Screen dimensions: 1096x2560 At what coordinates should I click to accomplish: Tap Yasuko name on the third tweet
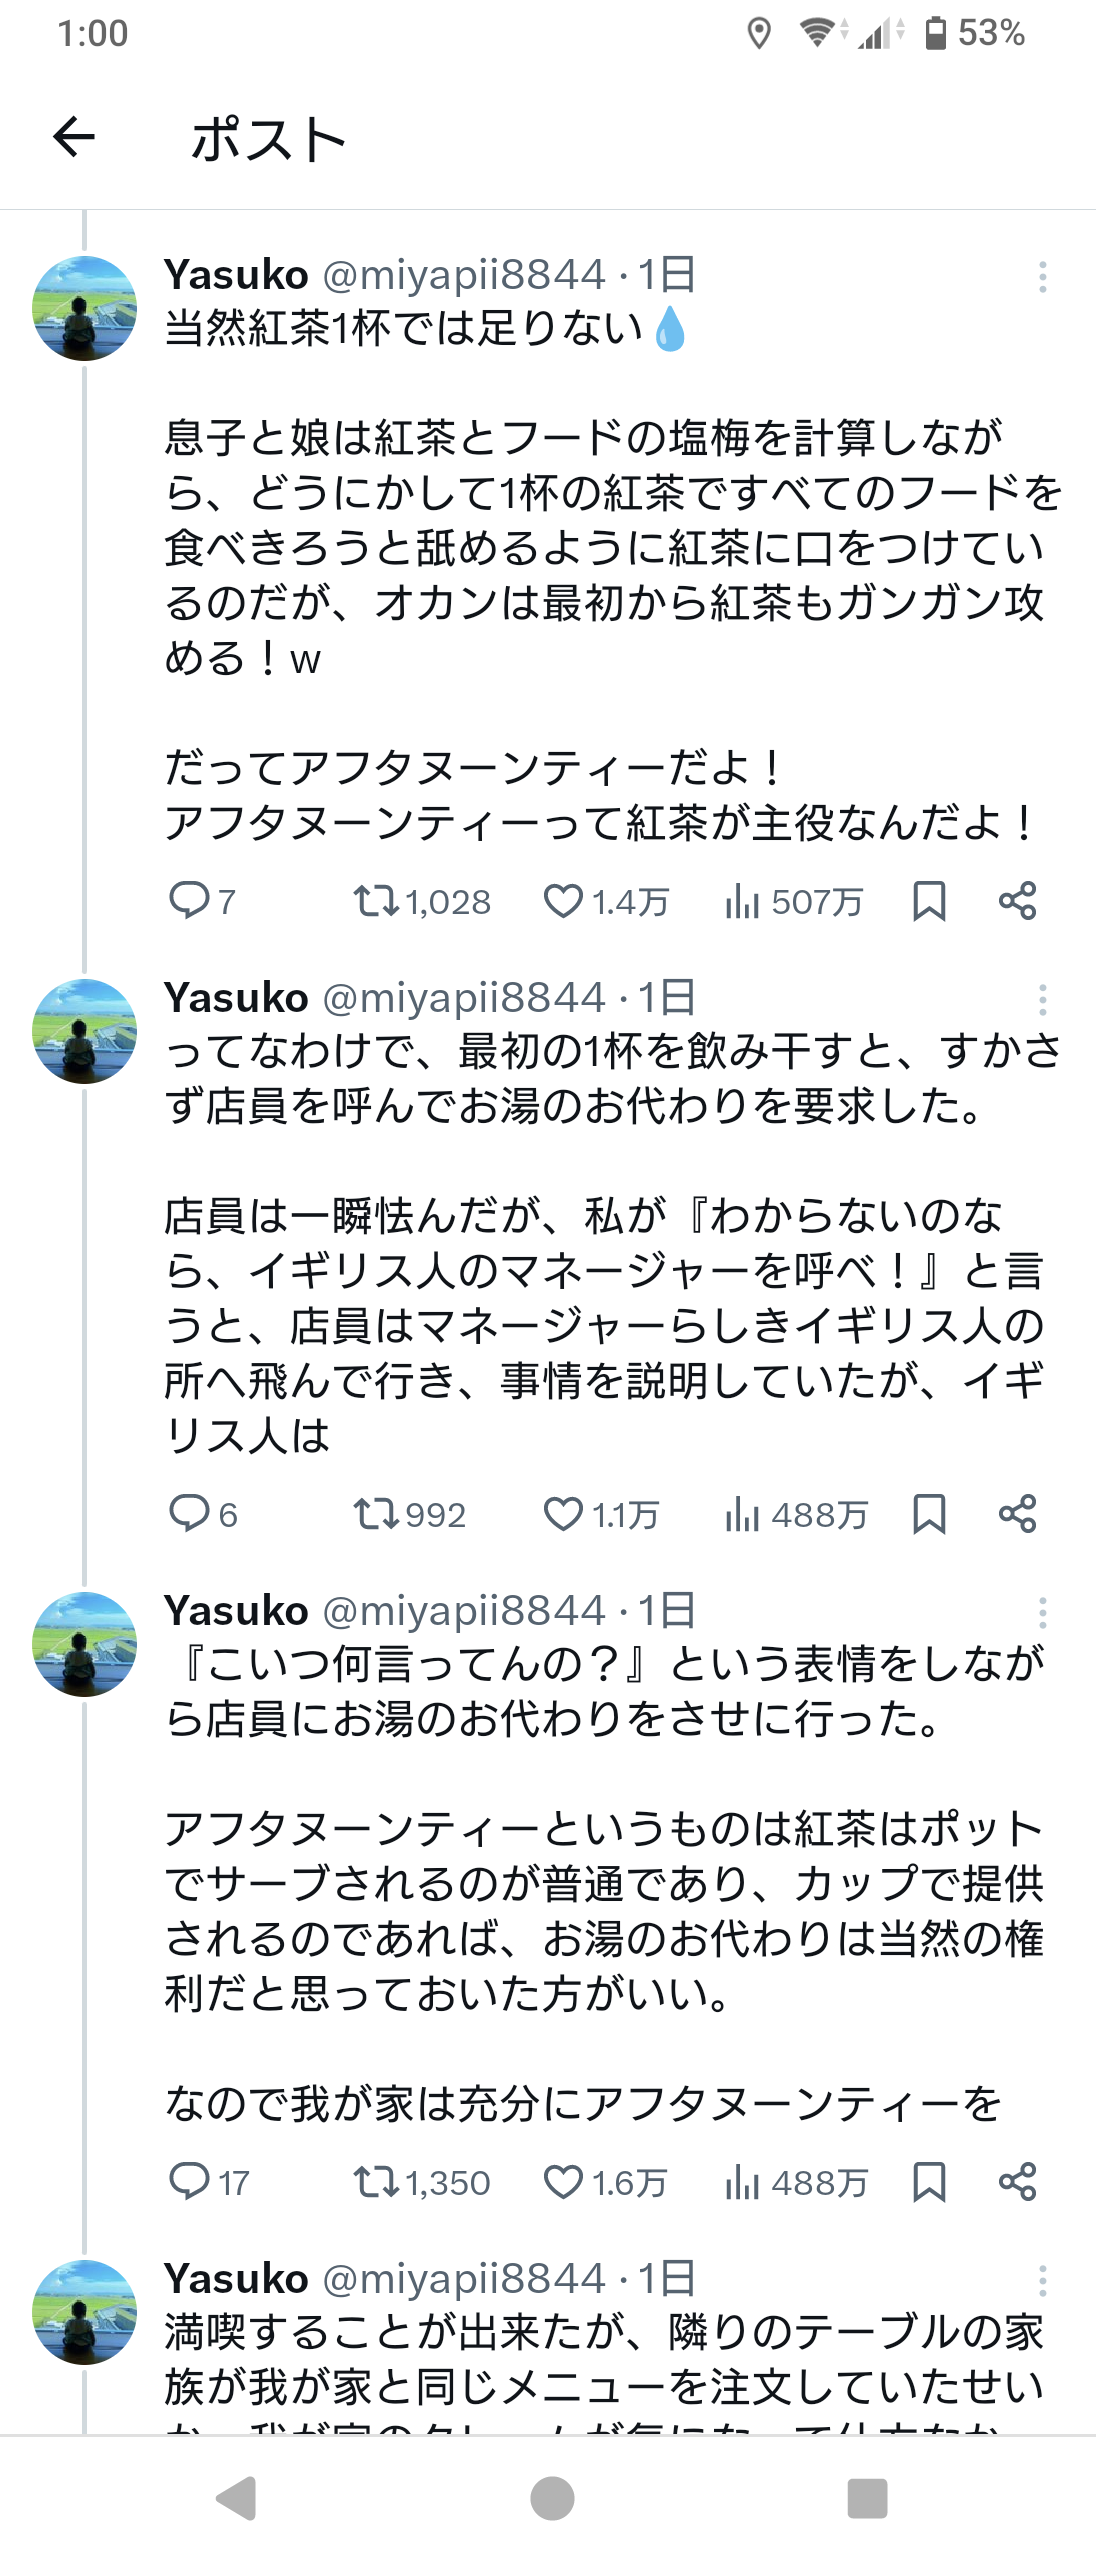coord(236,1610)
